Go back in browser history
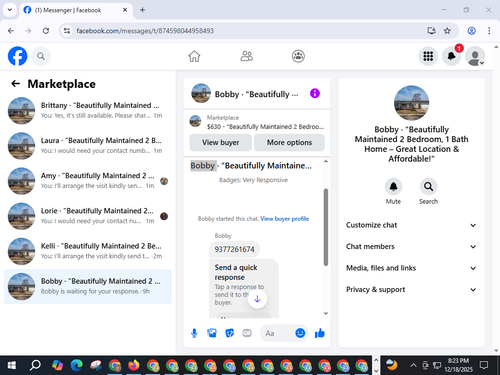This screenshot has height=375, width=500. click(x=11, y=31)
